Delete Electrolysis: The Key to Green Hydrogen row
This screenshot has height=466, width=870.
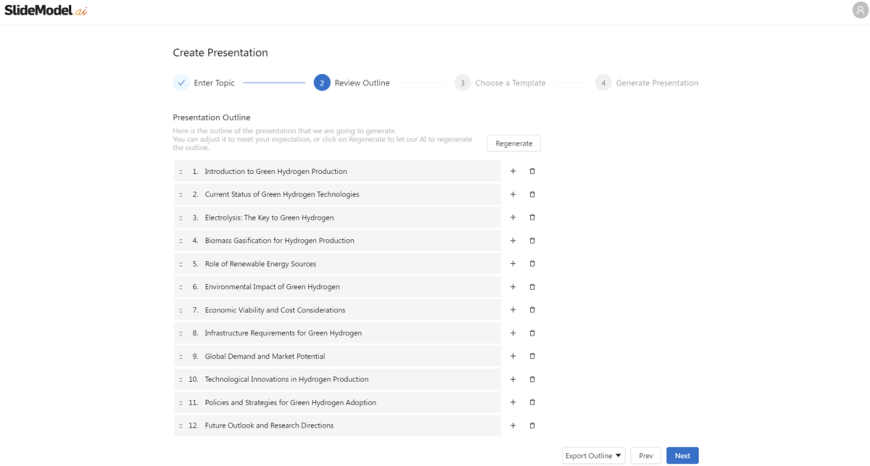point(532,217)
